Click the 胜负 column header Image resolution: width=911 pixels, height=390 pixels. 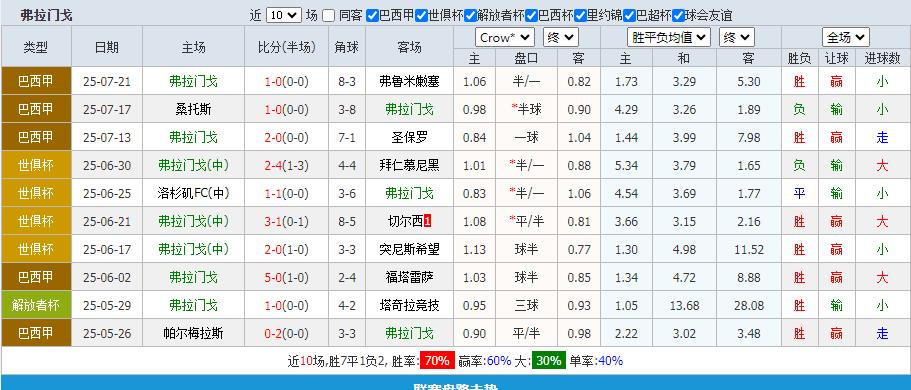coord(799,58)
